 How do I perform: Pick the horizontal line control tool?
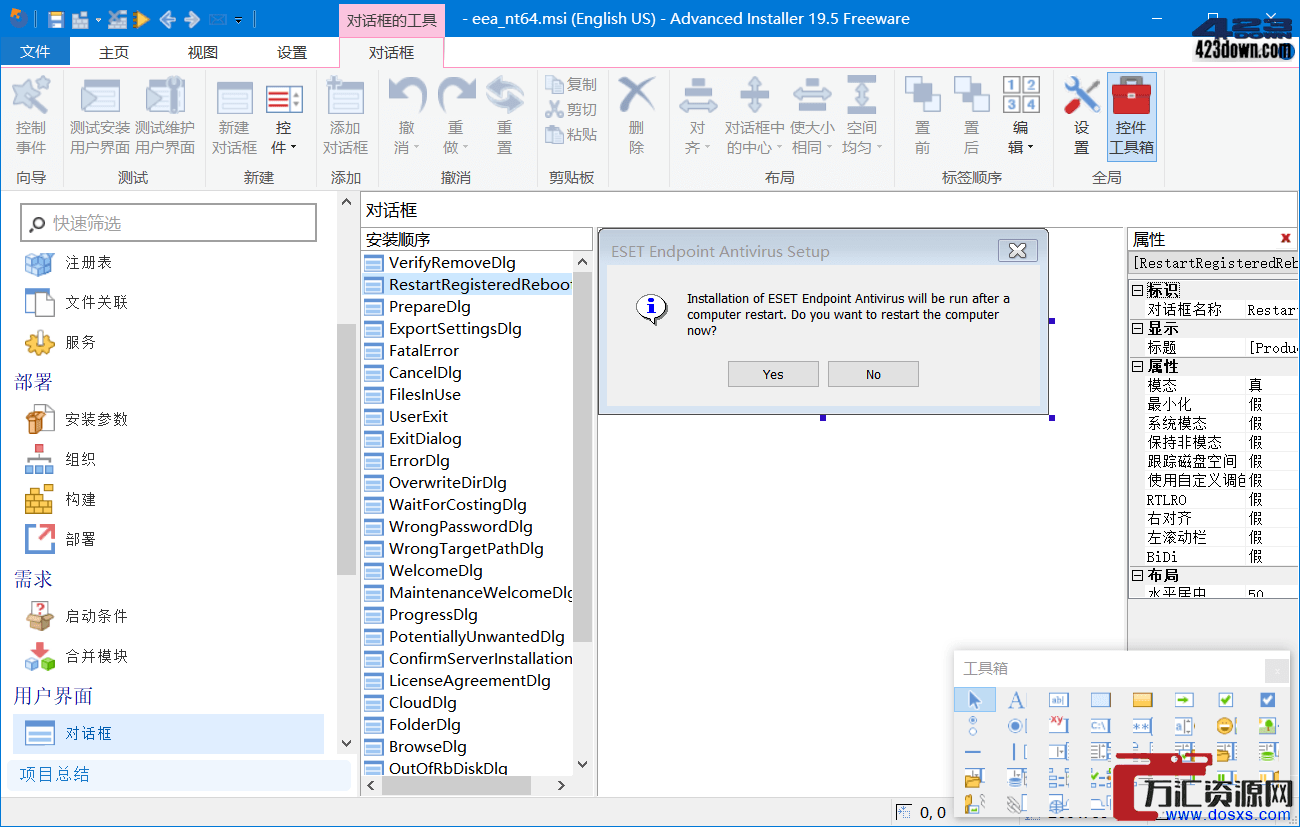coord(974,752)
